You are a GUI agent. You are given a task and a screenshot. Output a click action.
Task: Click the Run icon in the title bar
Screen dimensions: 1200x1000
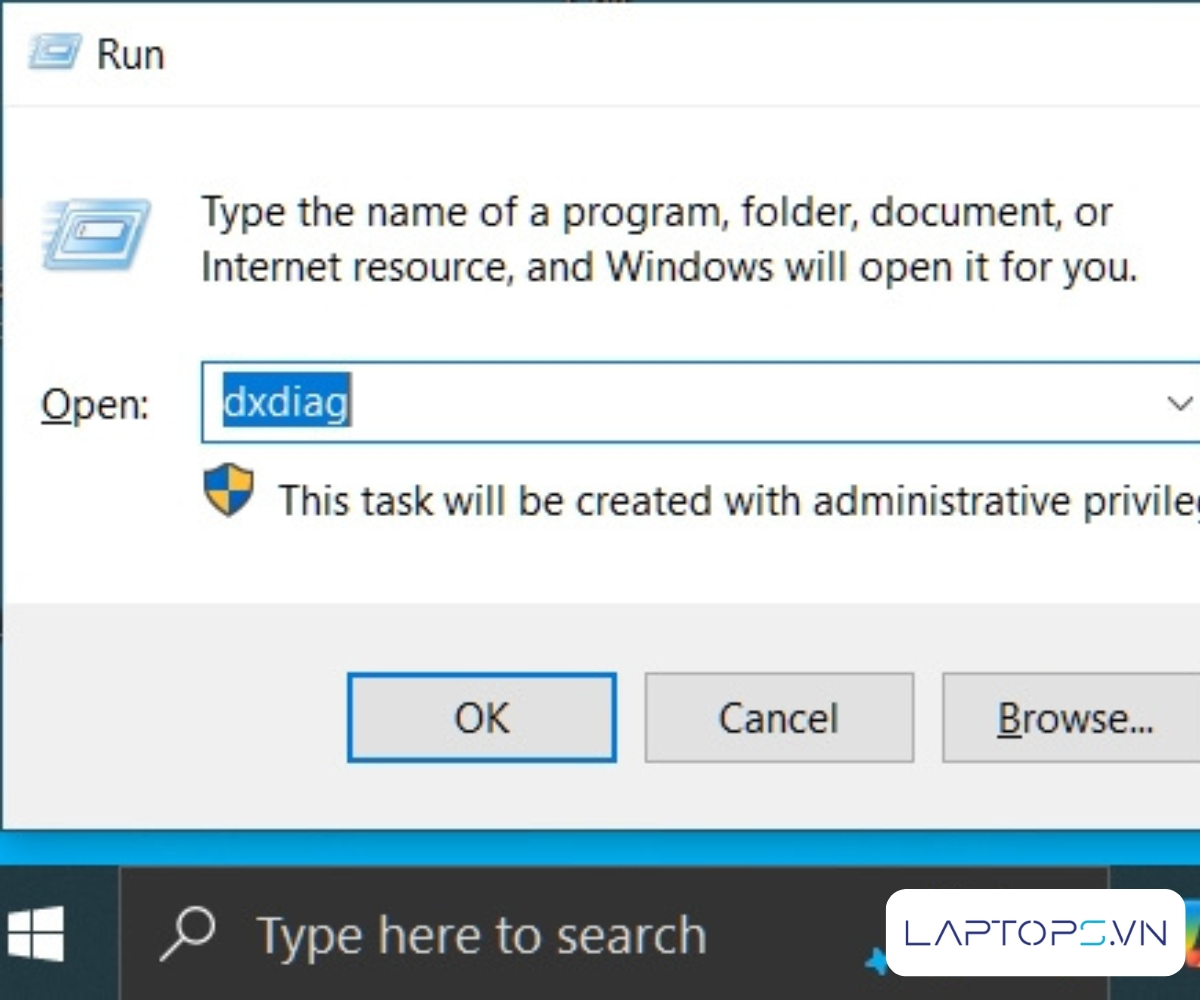tap(55, 52)
